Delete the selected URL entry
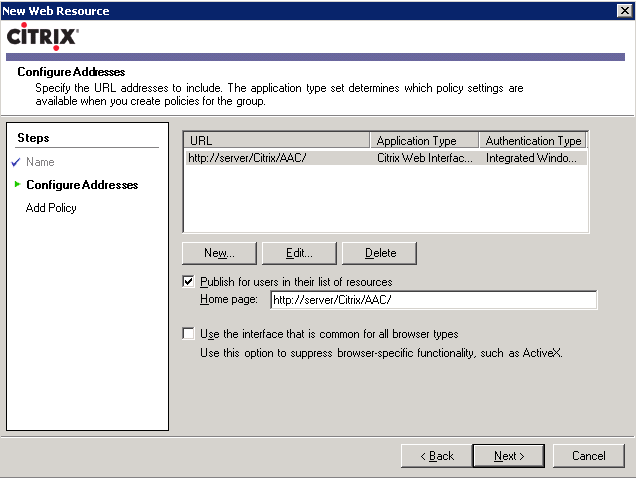This screenshot has width=636, height=478. point(379,253)
